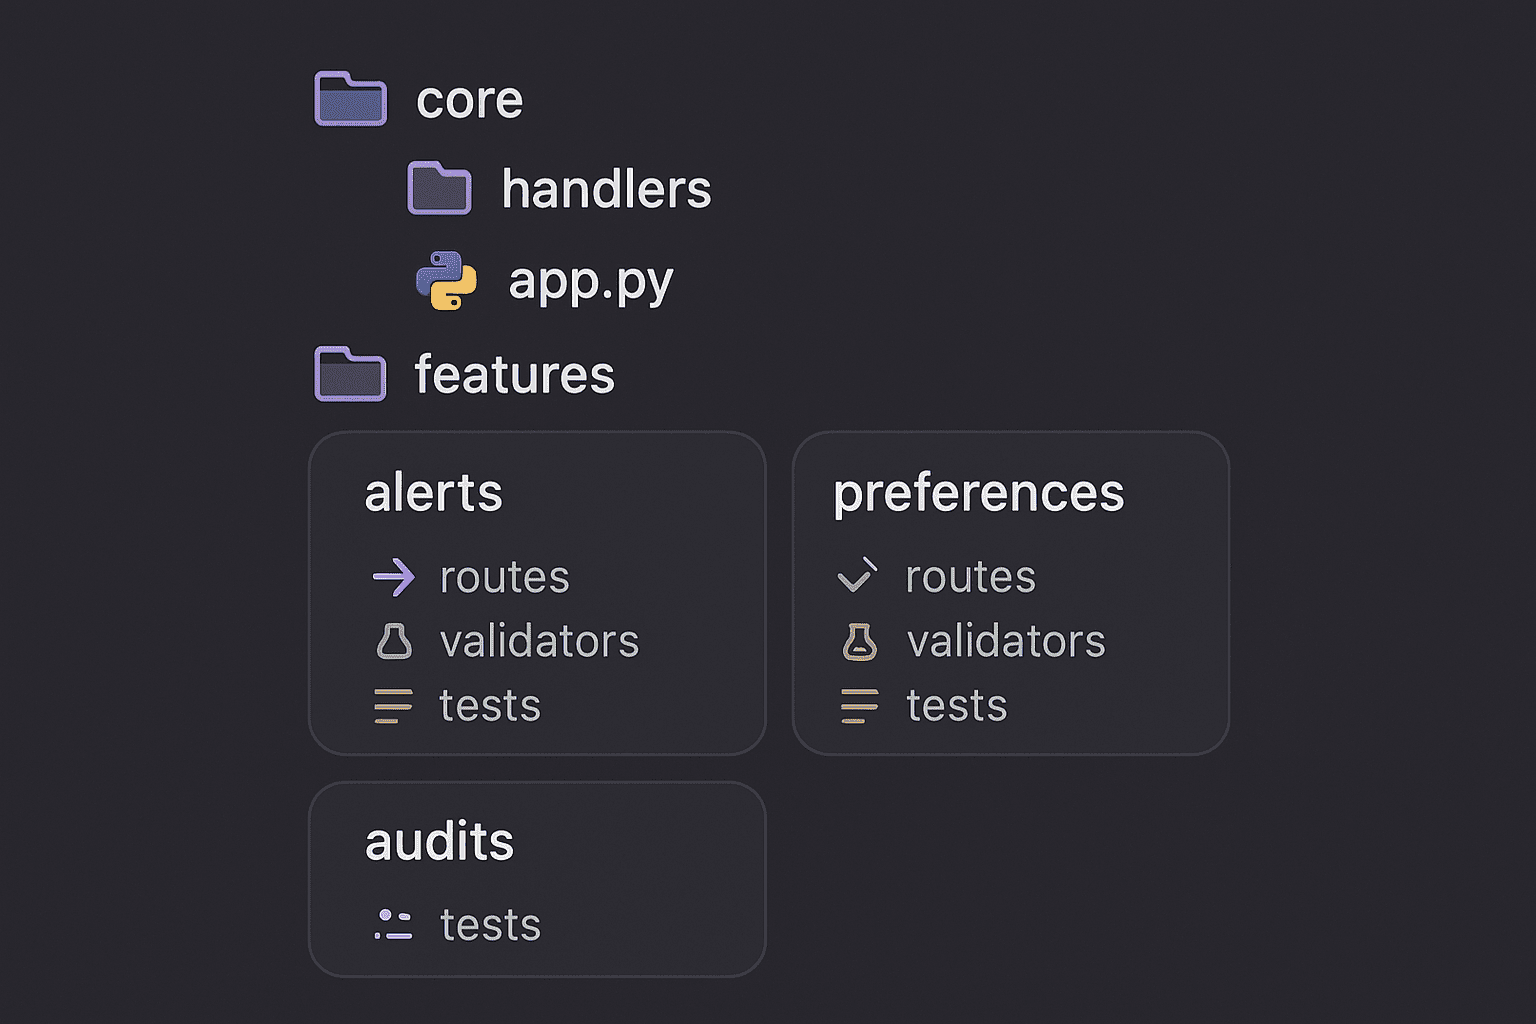Open the handlers folder
The image size is (1536, 1024).
606,189
